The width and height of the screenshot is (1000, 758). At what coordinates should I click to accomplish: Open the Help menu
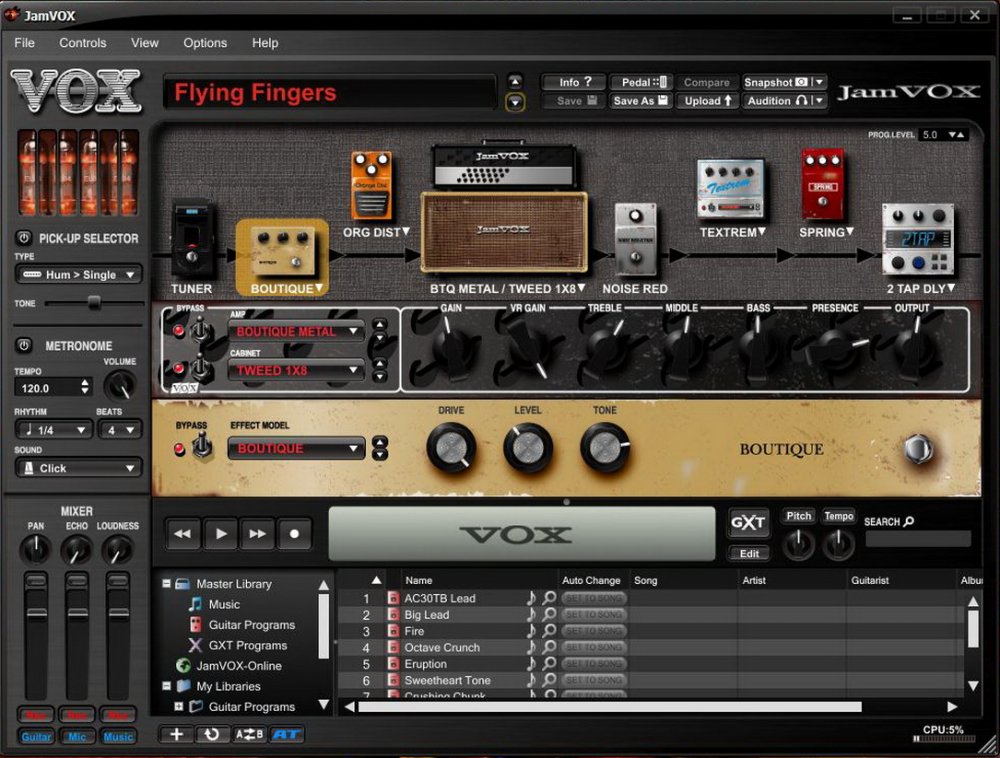(x=265, y=43)
